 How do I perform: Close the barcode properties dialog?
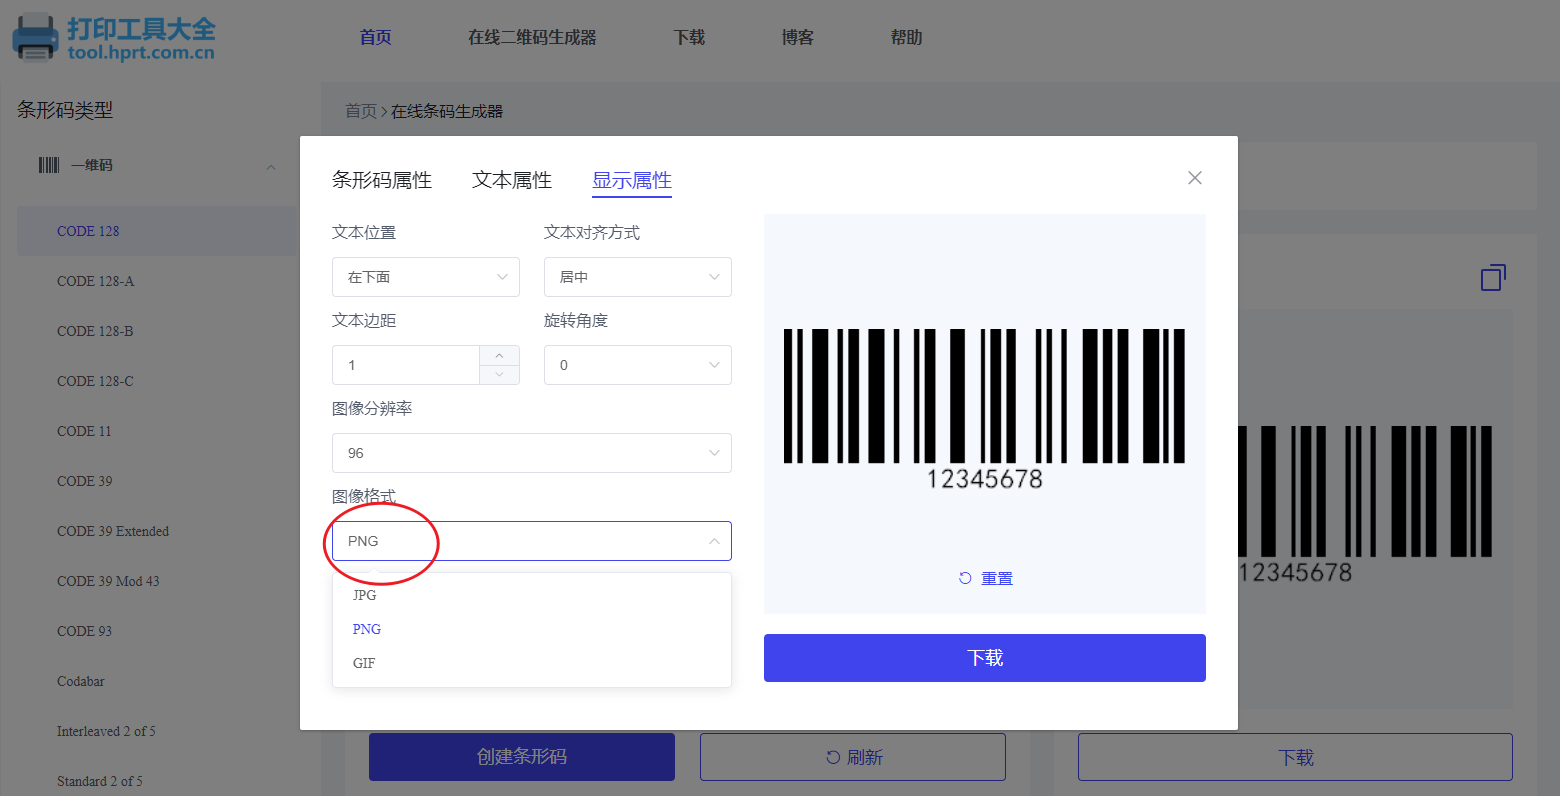1194,178
